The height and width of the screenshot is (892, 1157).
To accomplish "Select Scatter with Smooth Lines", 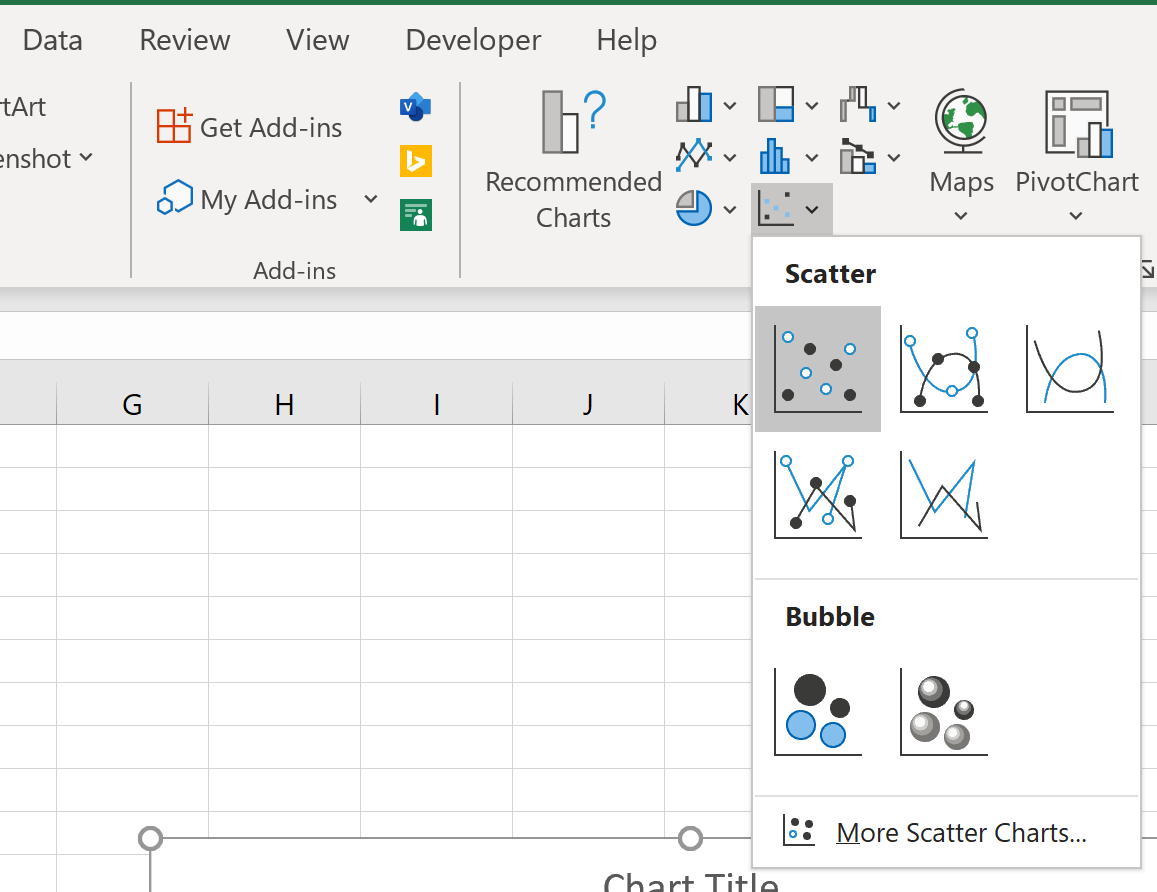I will [1068, 368].
